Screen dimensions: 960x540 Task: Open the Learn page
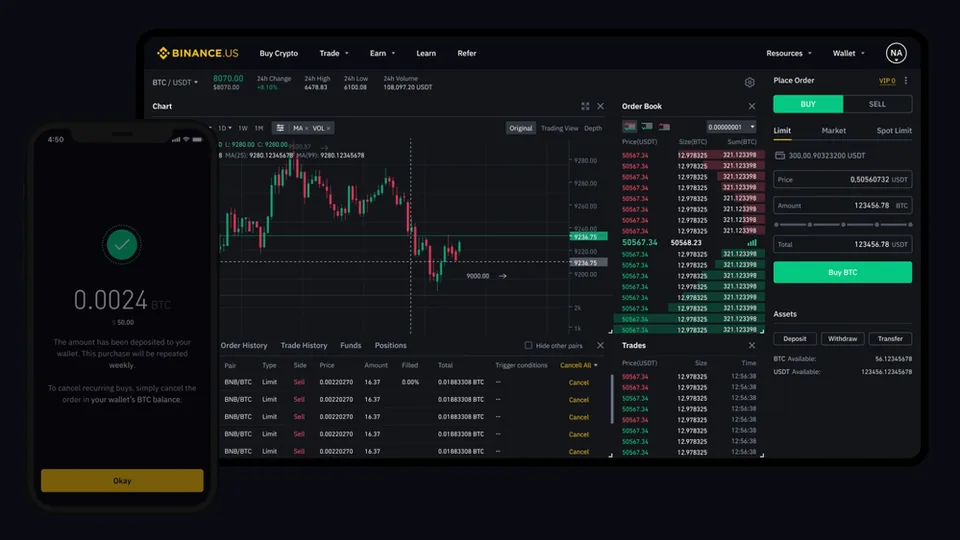(426, 53)
